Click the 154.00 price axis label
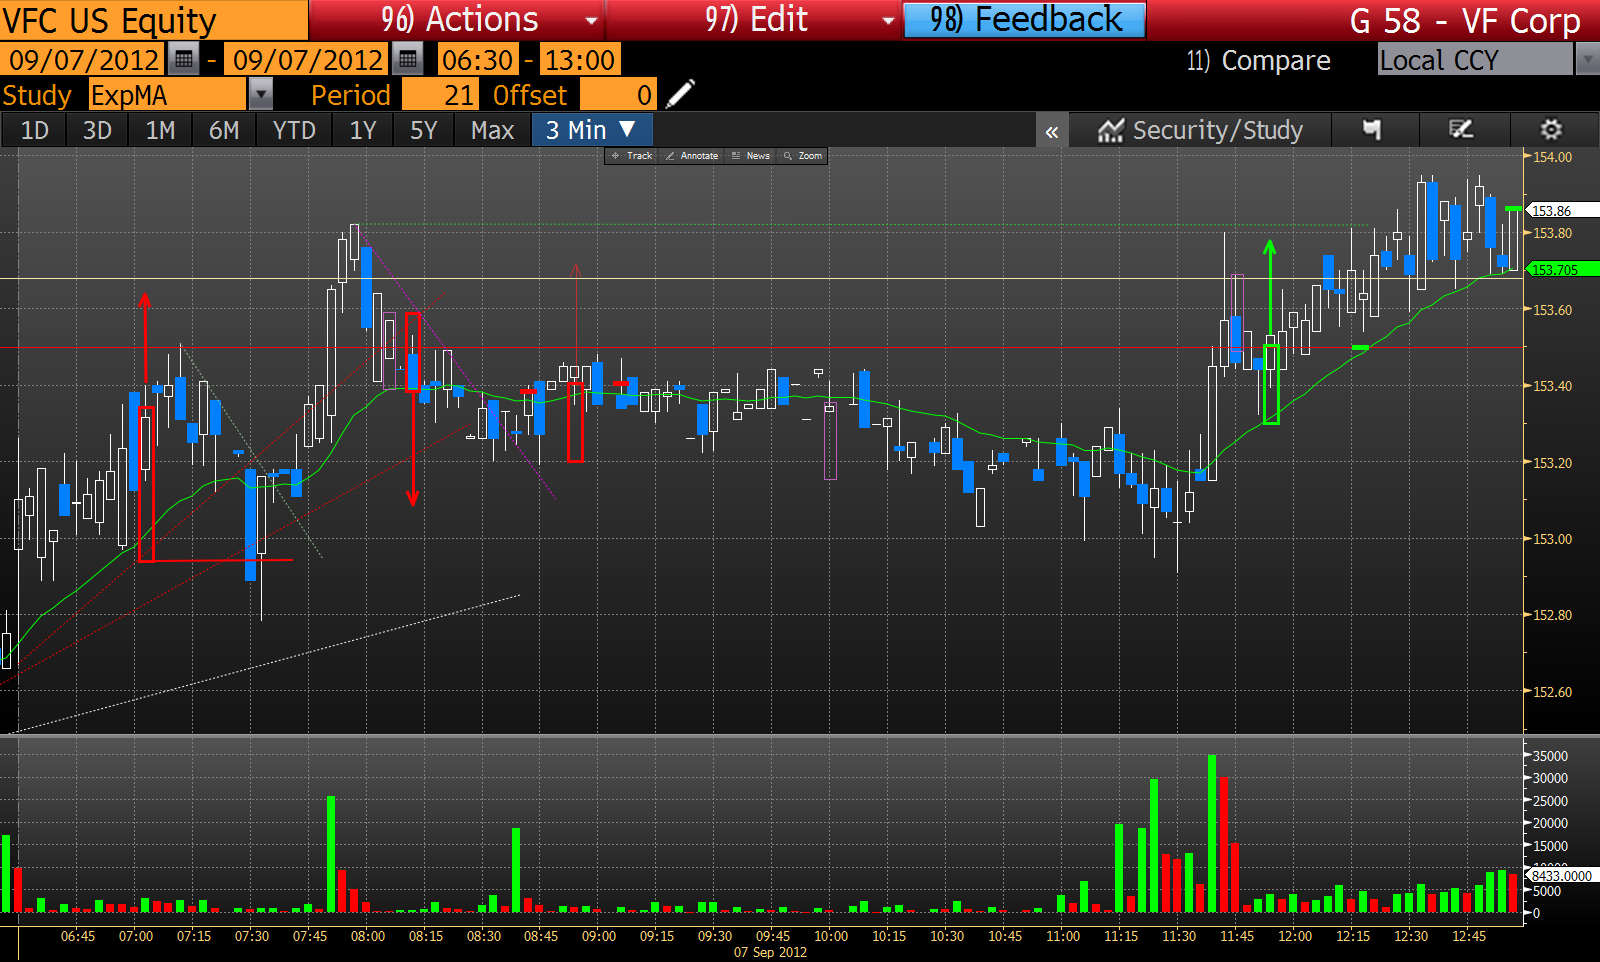Screen dimensions: 1600x962 pos(1552,157)
